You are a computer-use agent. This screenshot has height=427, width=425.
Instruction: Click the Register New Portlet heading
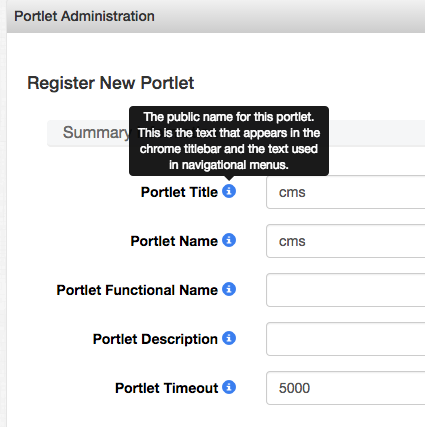click(x=111, y=83)
